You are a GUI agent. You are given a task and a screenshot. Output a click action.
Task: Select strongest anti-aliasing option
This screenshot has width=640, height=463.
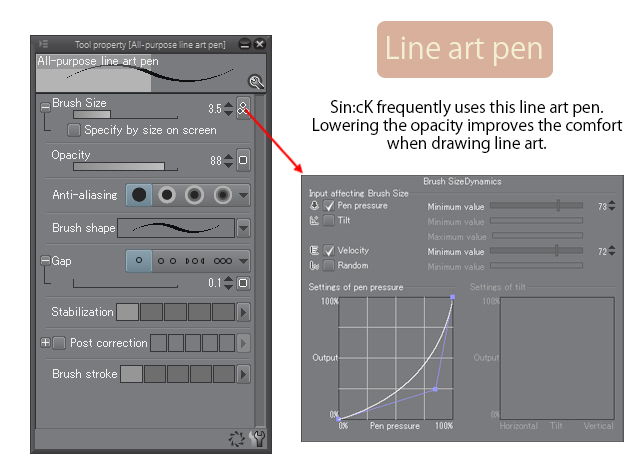(x=222, y=195)
